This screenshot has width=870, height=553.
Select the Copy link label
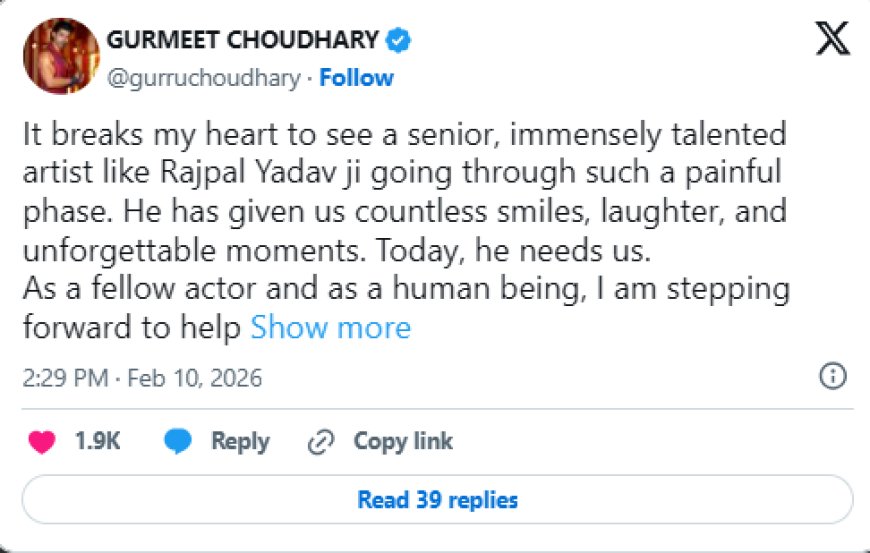[x=403, y=442]
